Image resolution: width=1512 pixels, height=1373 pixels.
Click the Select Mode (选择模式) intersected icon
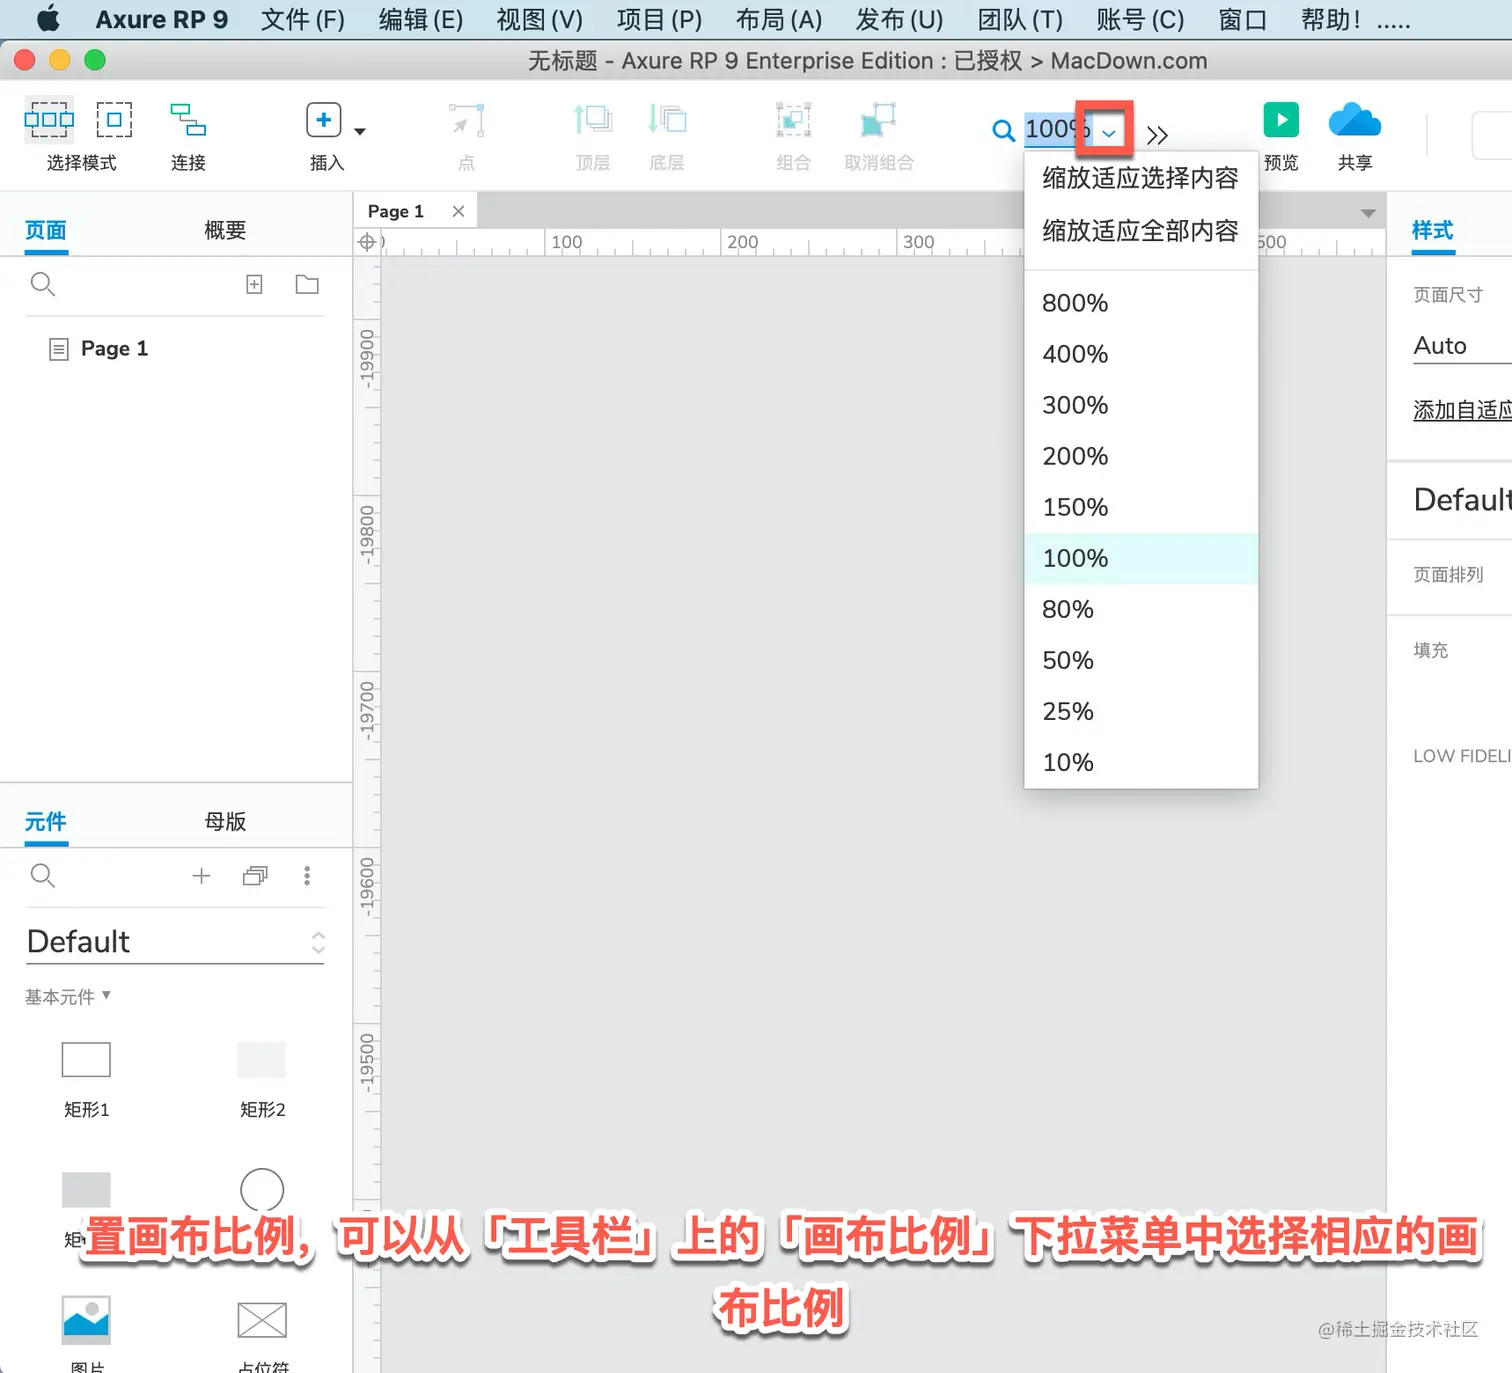tap(49, 120)
